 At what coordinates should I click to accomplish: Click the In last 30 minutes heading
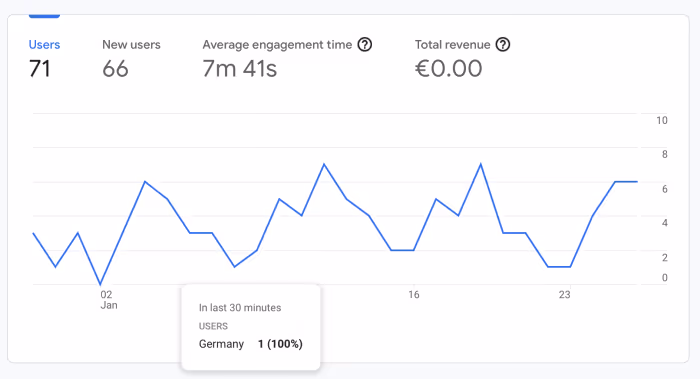[240, 308]
